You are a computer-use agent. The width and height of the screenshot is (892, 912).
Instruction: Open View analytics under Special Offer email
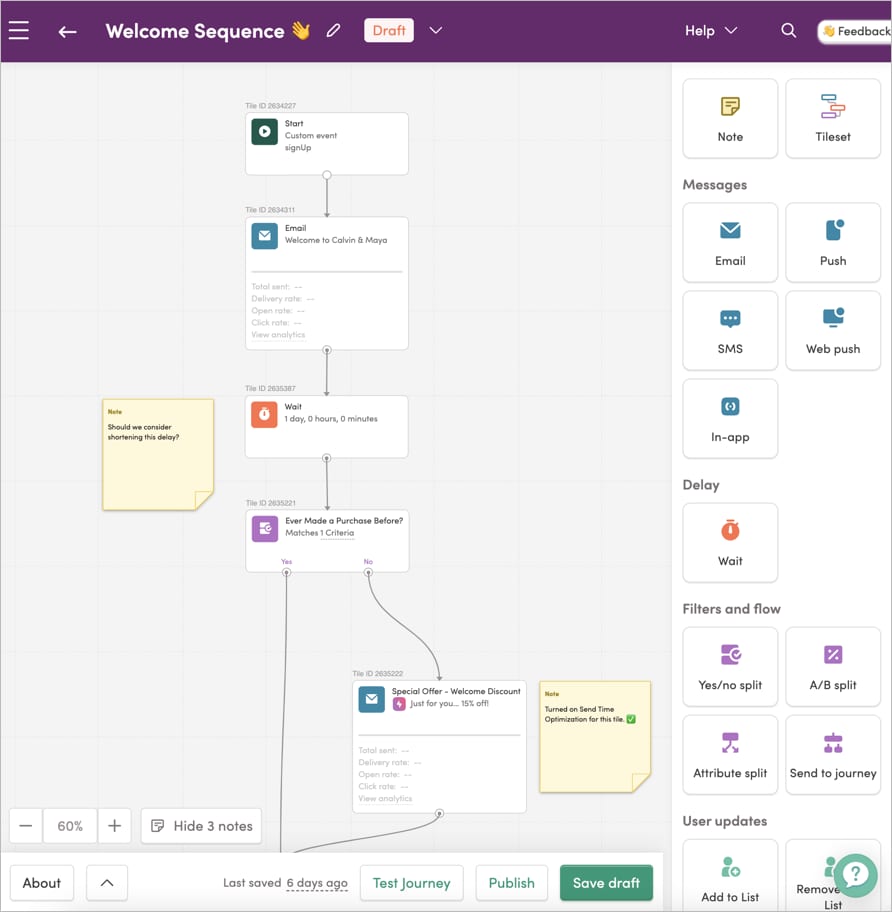pos(385,799)
